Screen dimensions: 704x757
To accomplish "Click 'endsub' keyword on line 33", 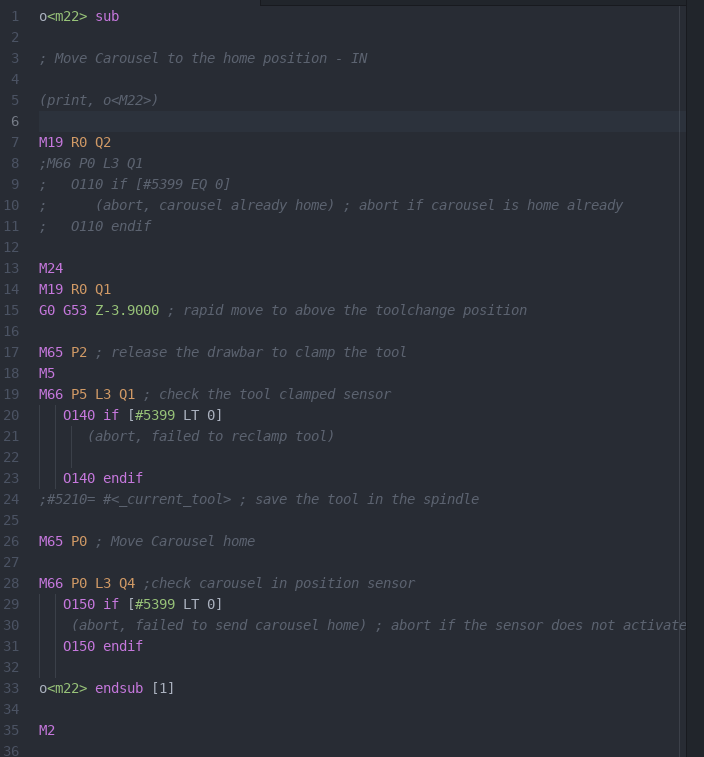I will pyautogui.click(x=119, y=688).
